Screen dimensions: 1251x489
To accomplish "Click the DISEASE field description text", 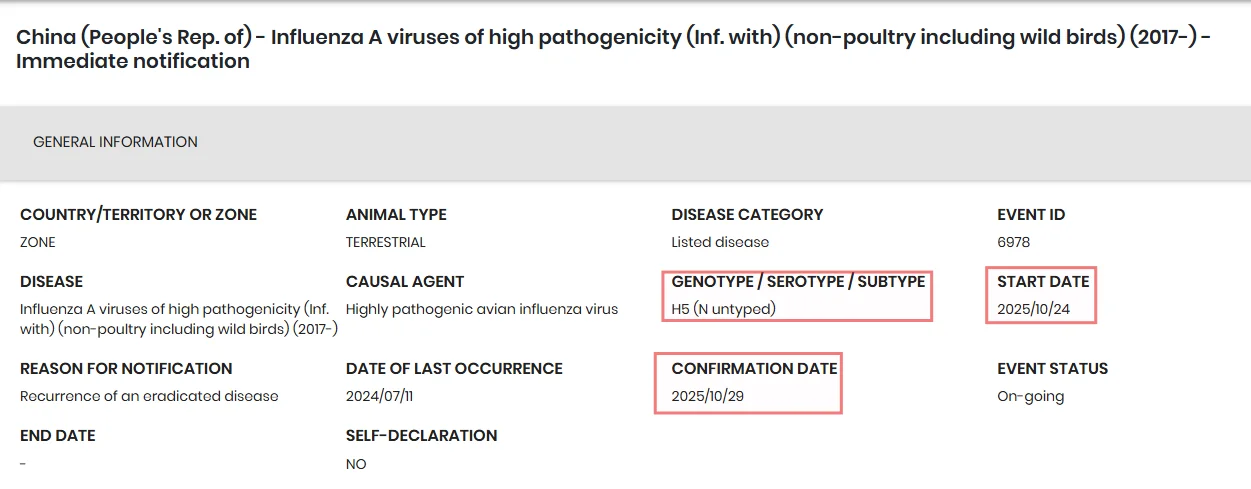I will click(x=179, y=319).
